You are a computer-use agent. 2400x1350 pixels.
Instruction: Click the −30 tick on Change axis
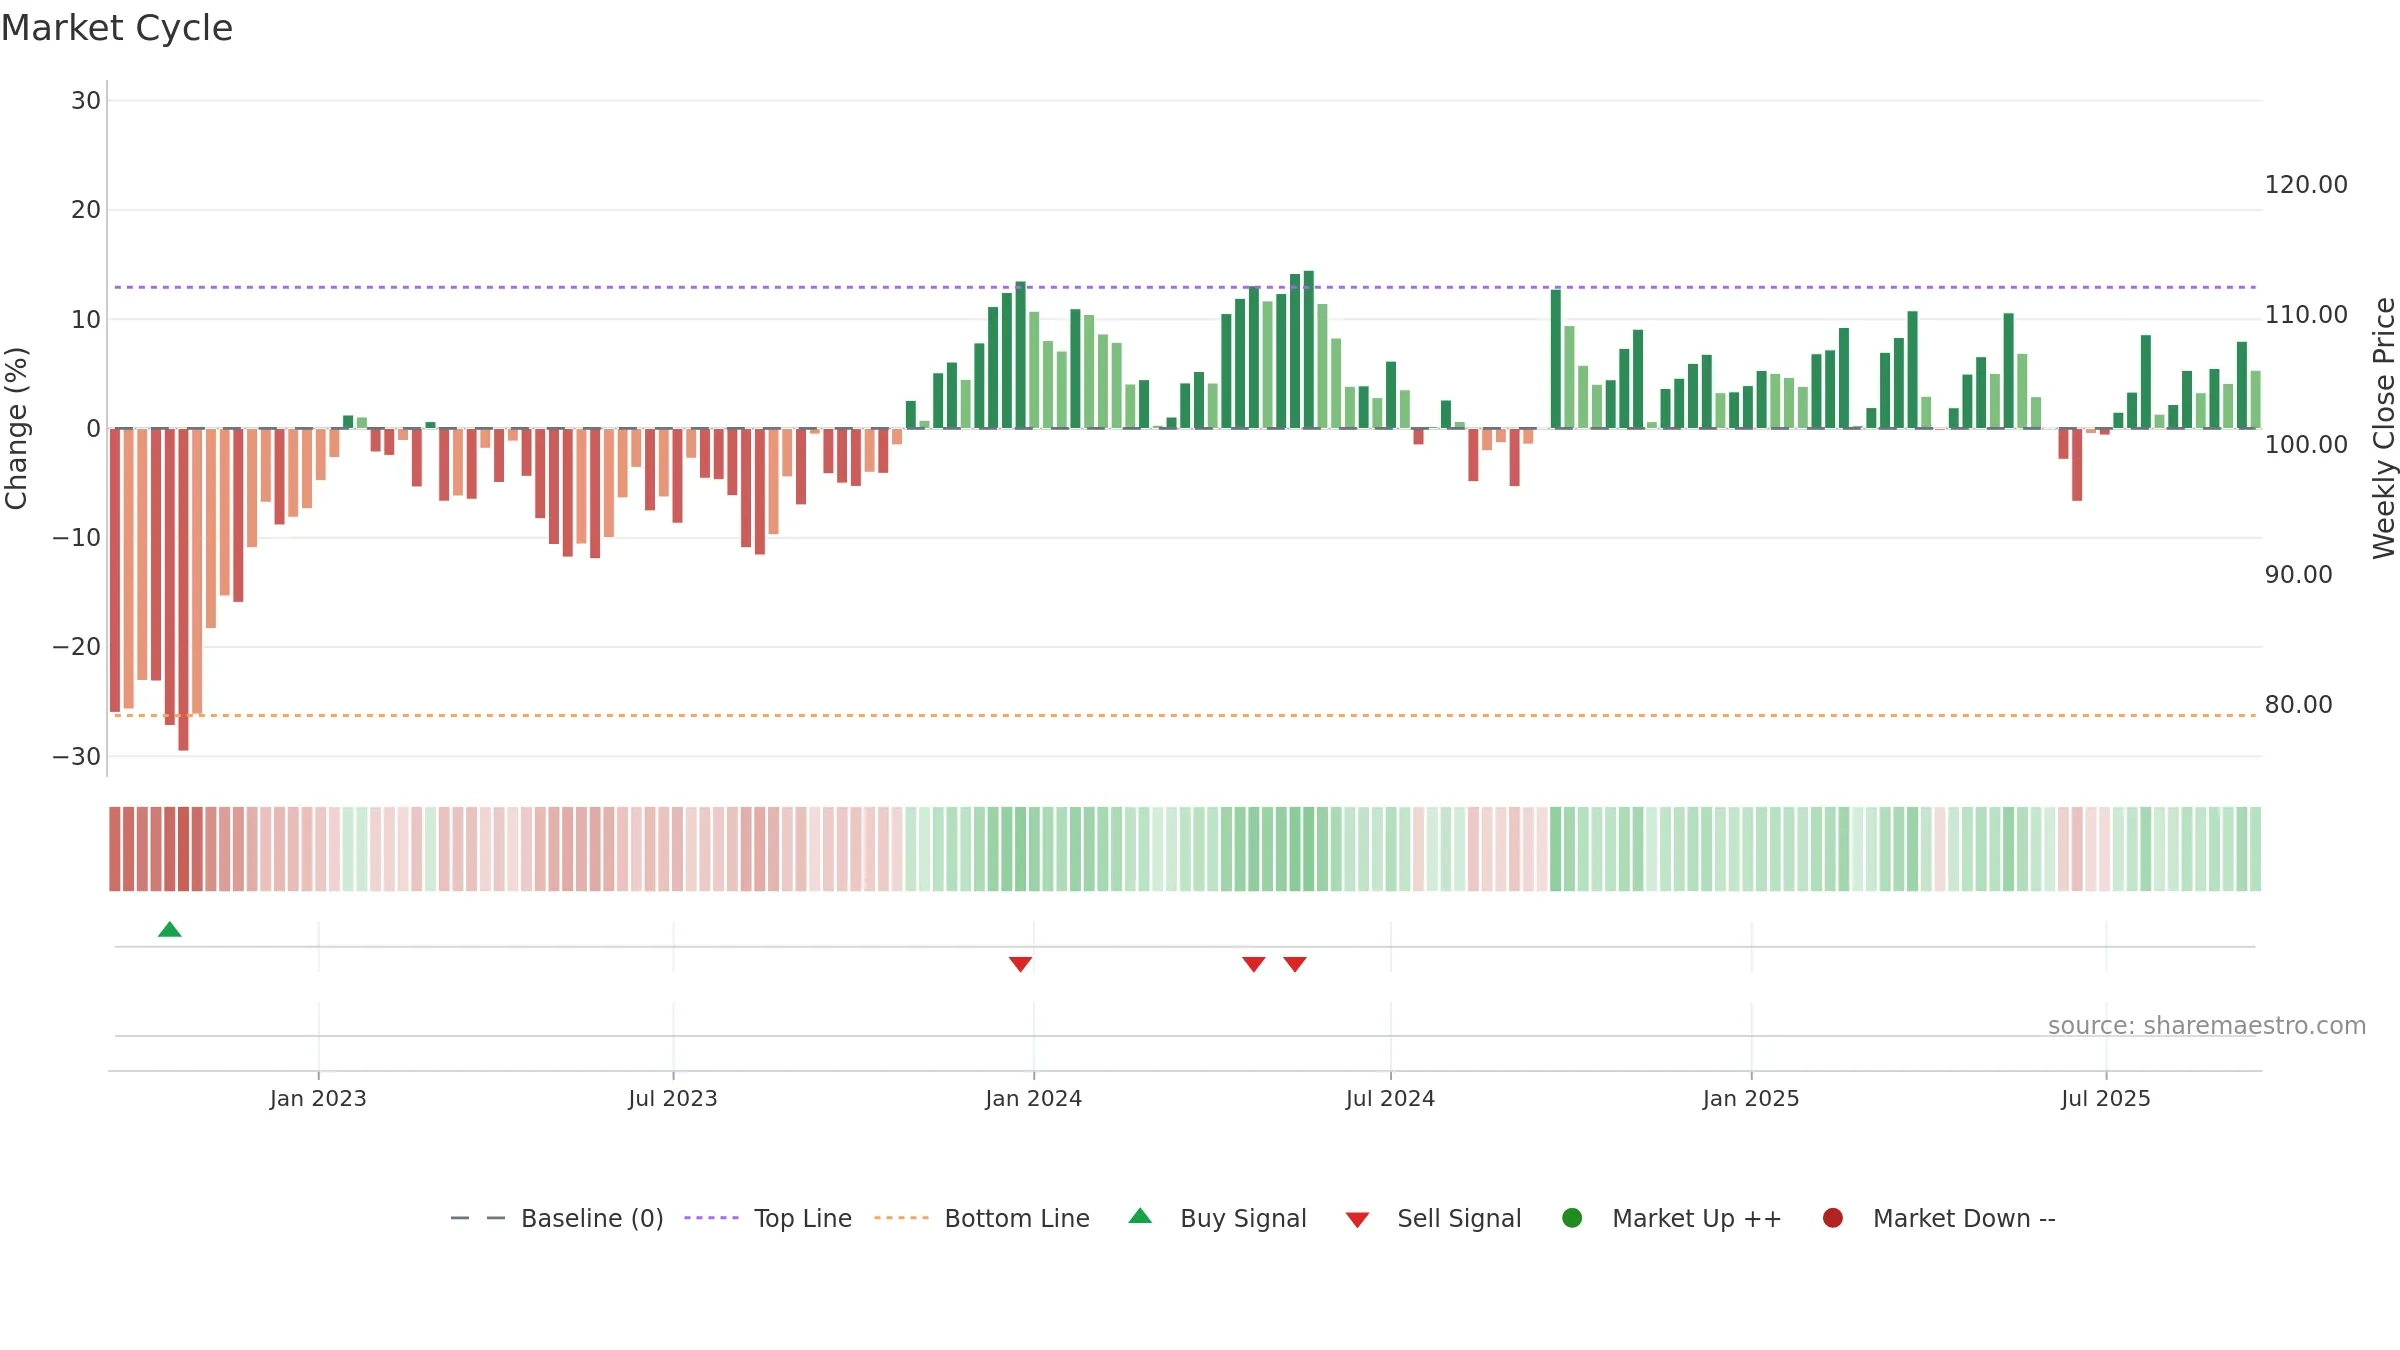(77, 756)
